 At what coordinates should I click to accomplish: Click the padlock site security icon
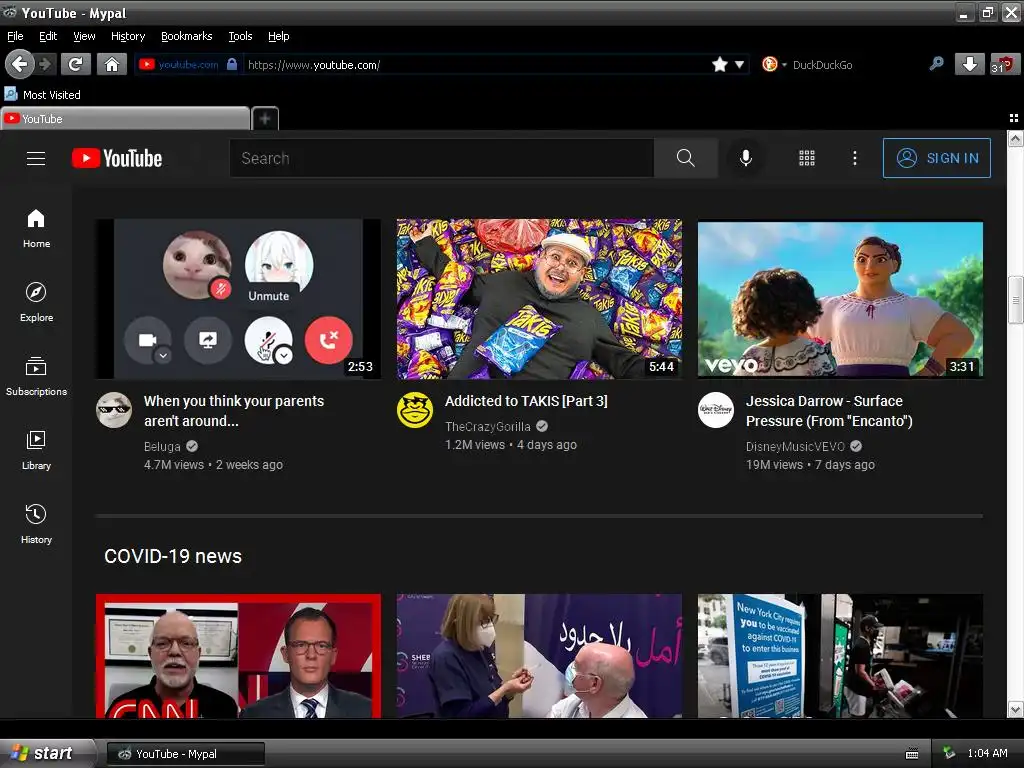pyautogui.click(x=231, y=64)
